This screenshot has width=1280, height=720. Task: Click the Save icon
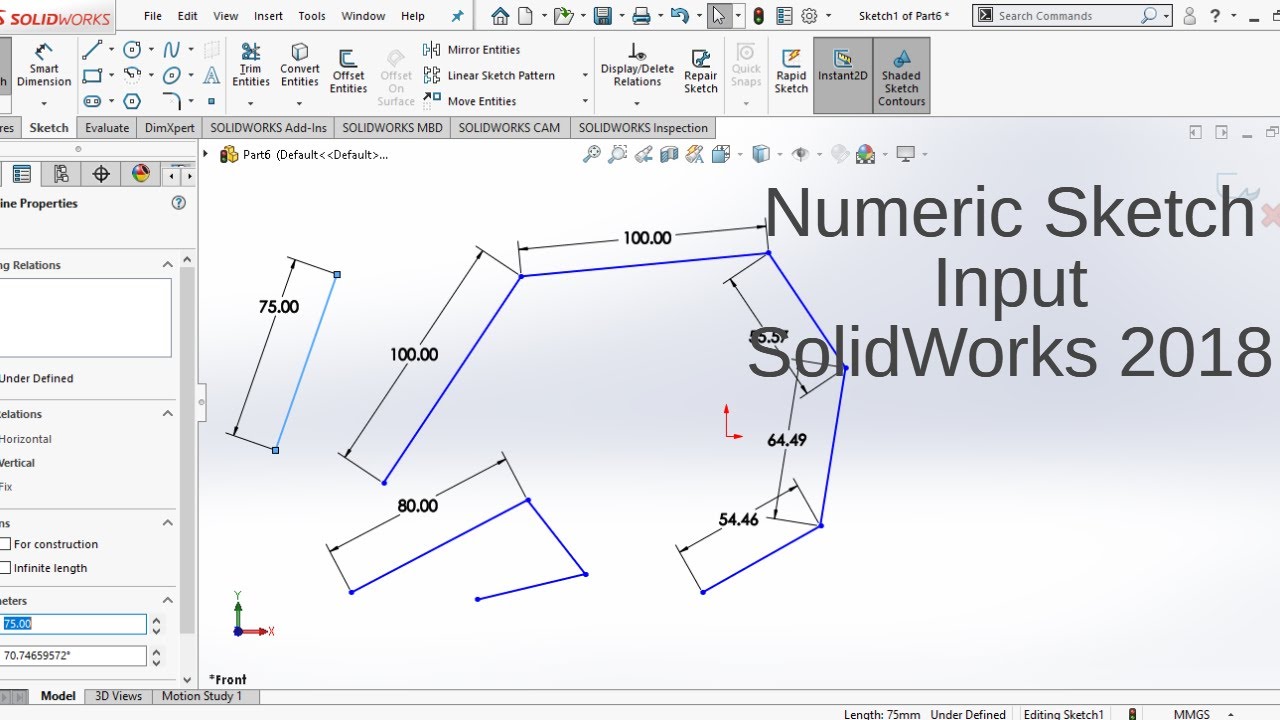(602, 16)
